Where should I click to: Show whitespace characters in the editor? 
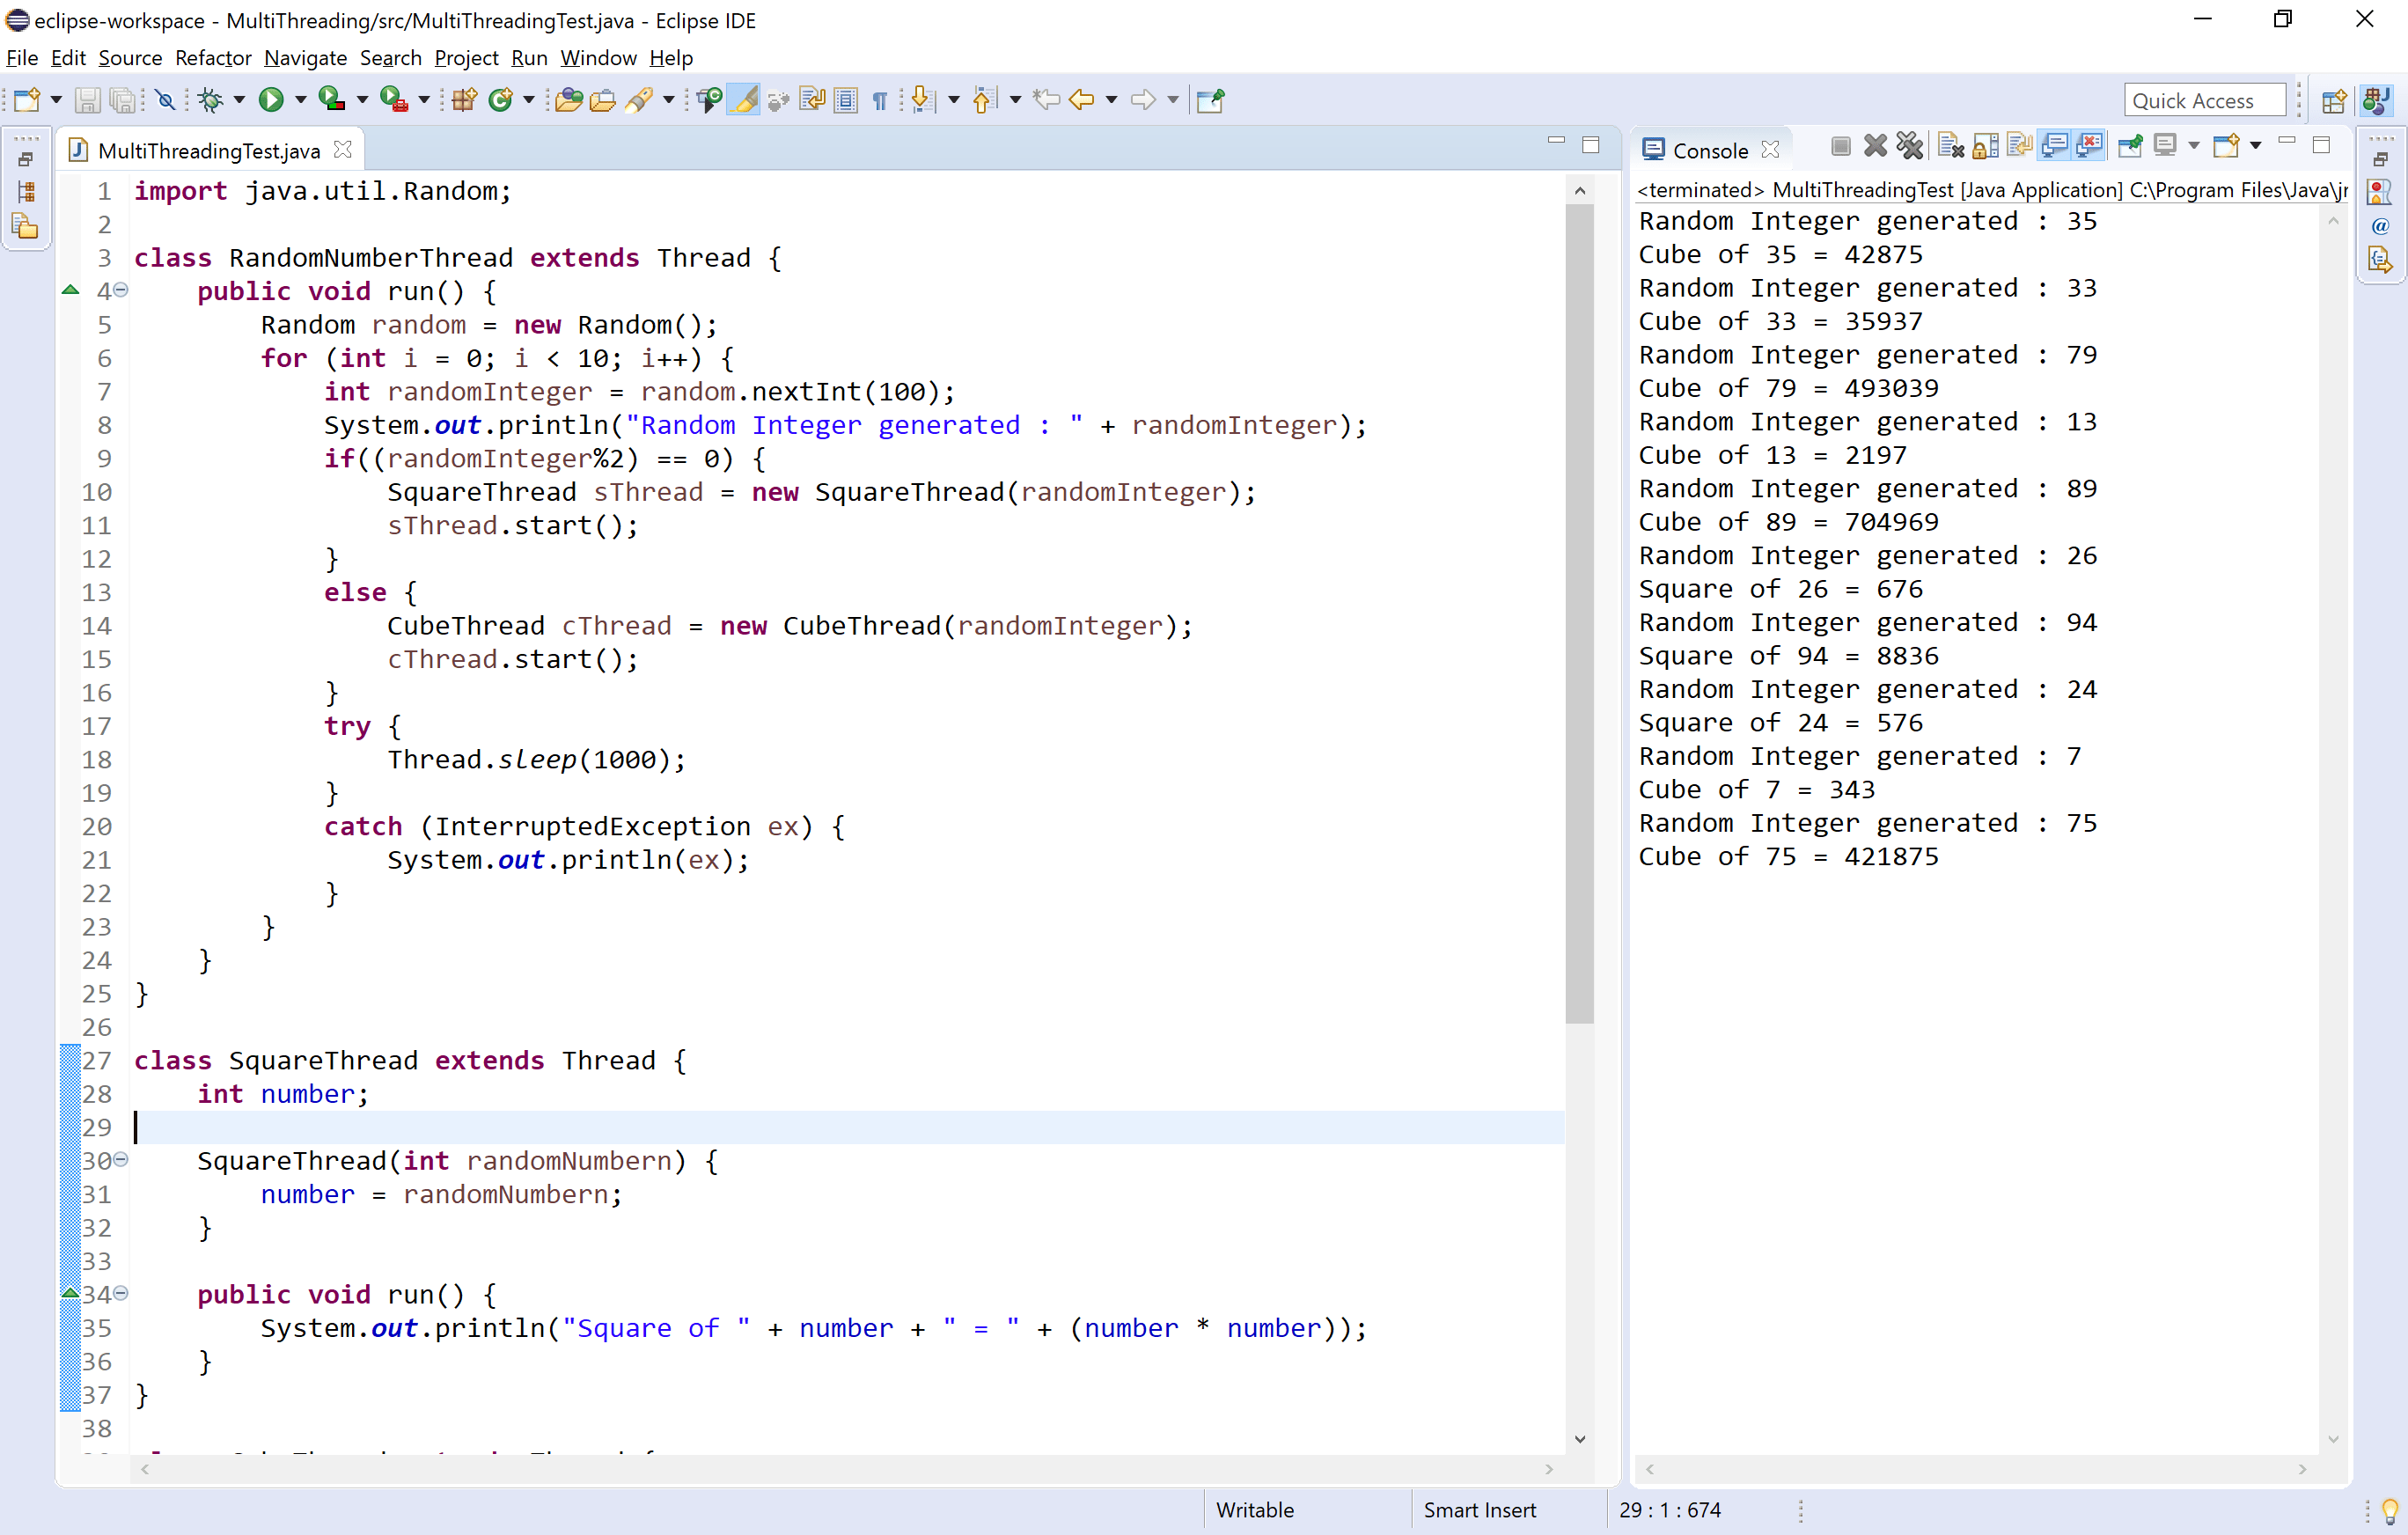[x=879, y=99]
